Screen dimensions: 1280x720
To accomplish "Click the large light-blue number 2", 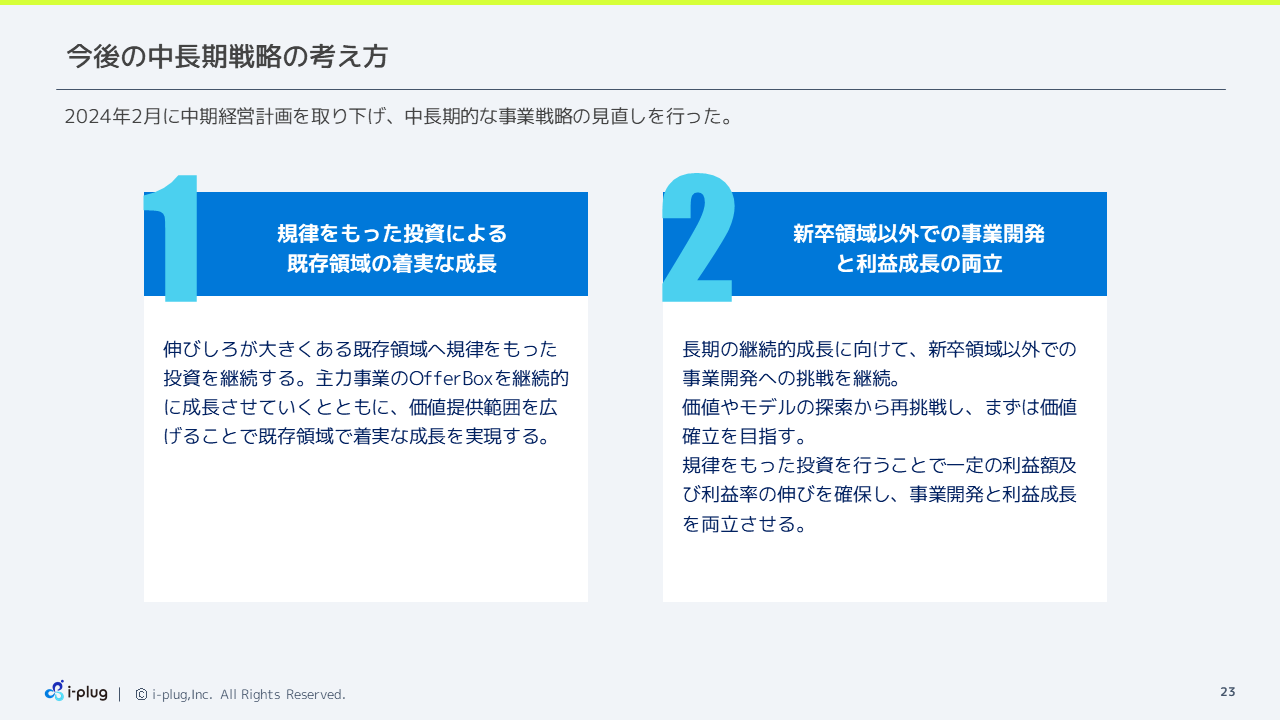I will coord(699,238).
